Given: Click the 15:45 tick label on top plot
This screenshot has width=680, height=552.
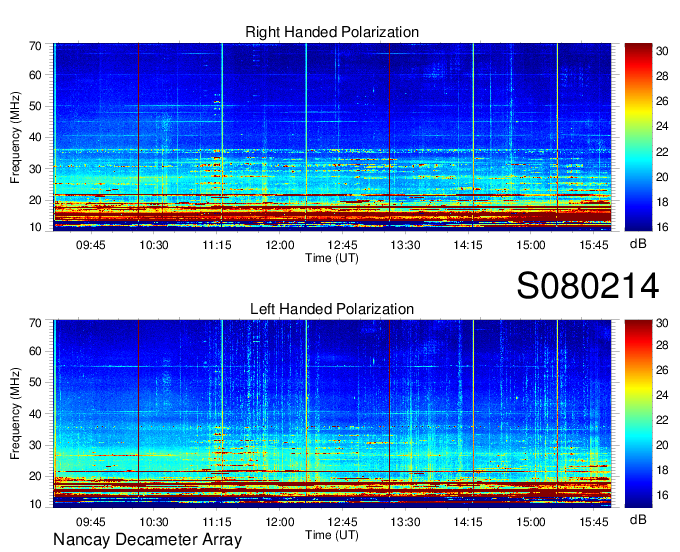Looking at the screenshot, I should coord(594,245).
